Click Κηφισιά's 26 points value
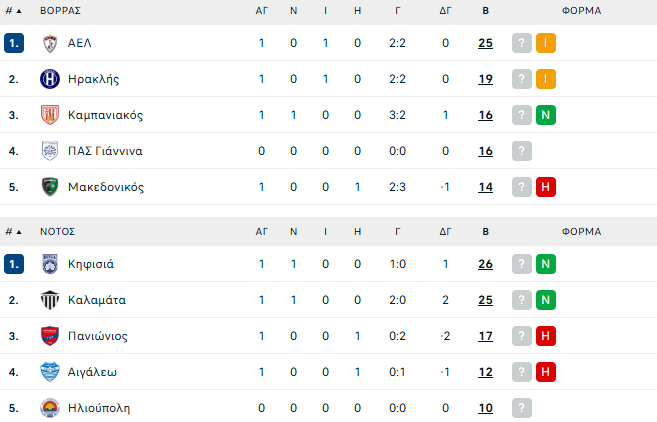Viewport: 657px width, 422px height. tap(485, 264)
